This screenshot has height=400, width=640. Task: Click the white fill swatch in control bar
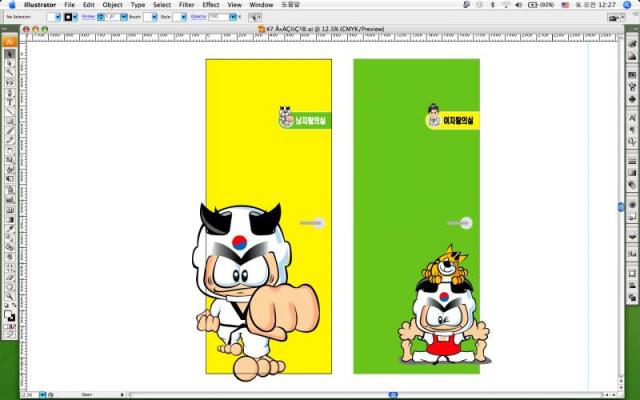[51, 17]
